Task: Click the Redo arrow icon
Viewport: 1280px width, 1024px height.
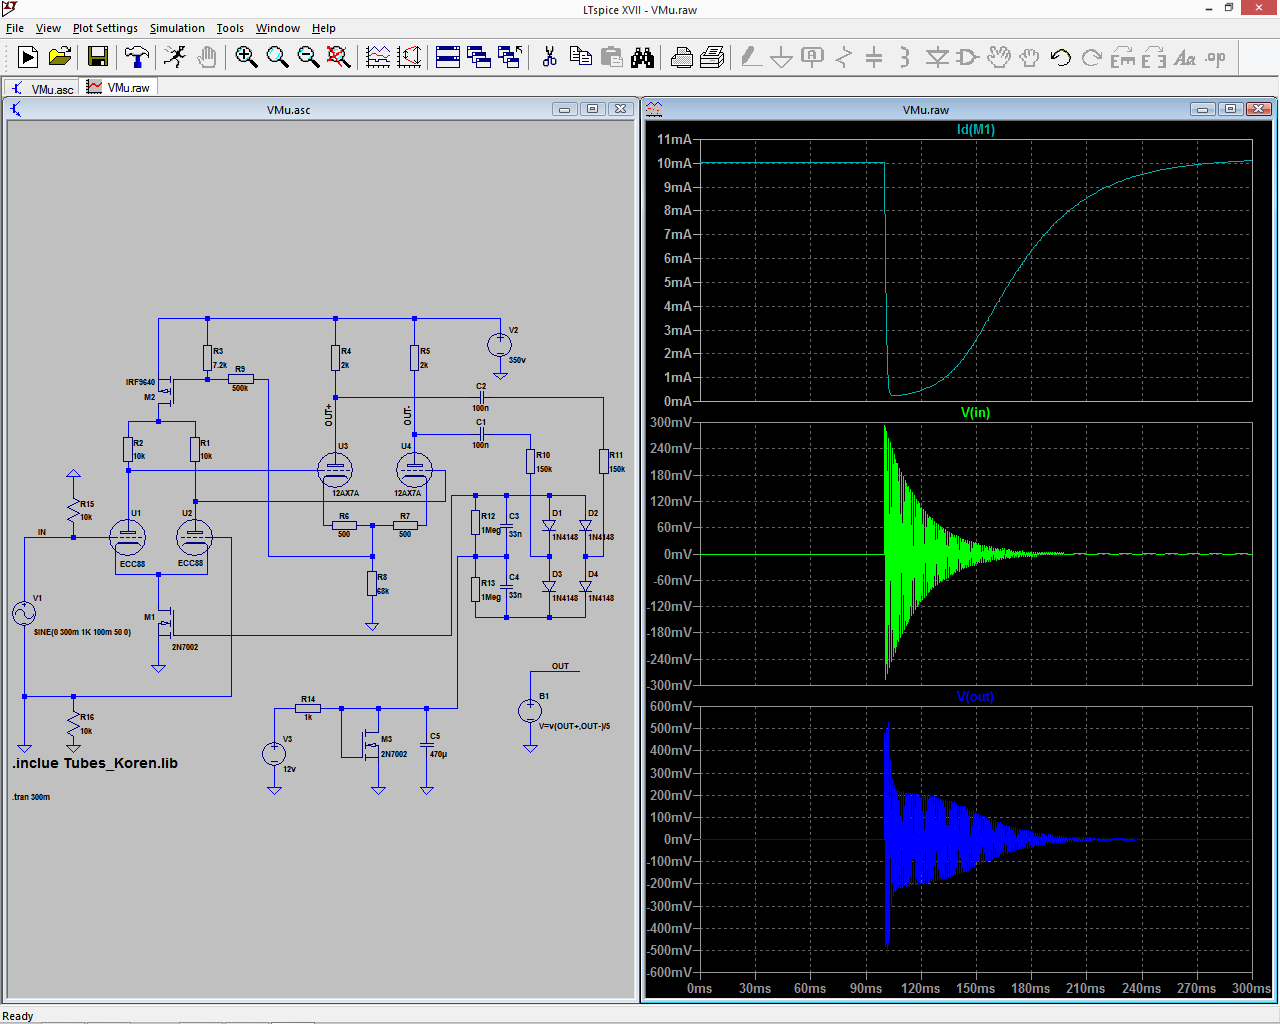Action: [x=1091, y=57]
